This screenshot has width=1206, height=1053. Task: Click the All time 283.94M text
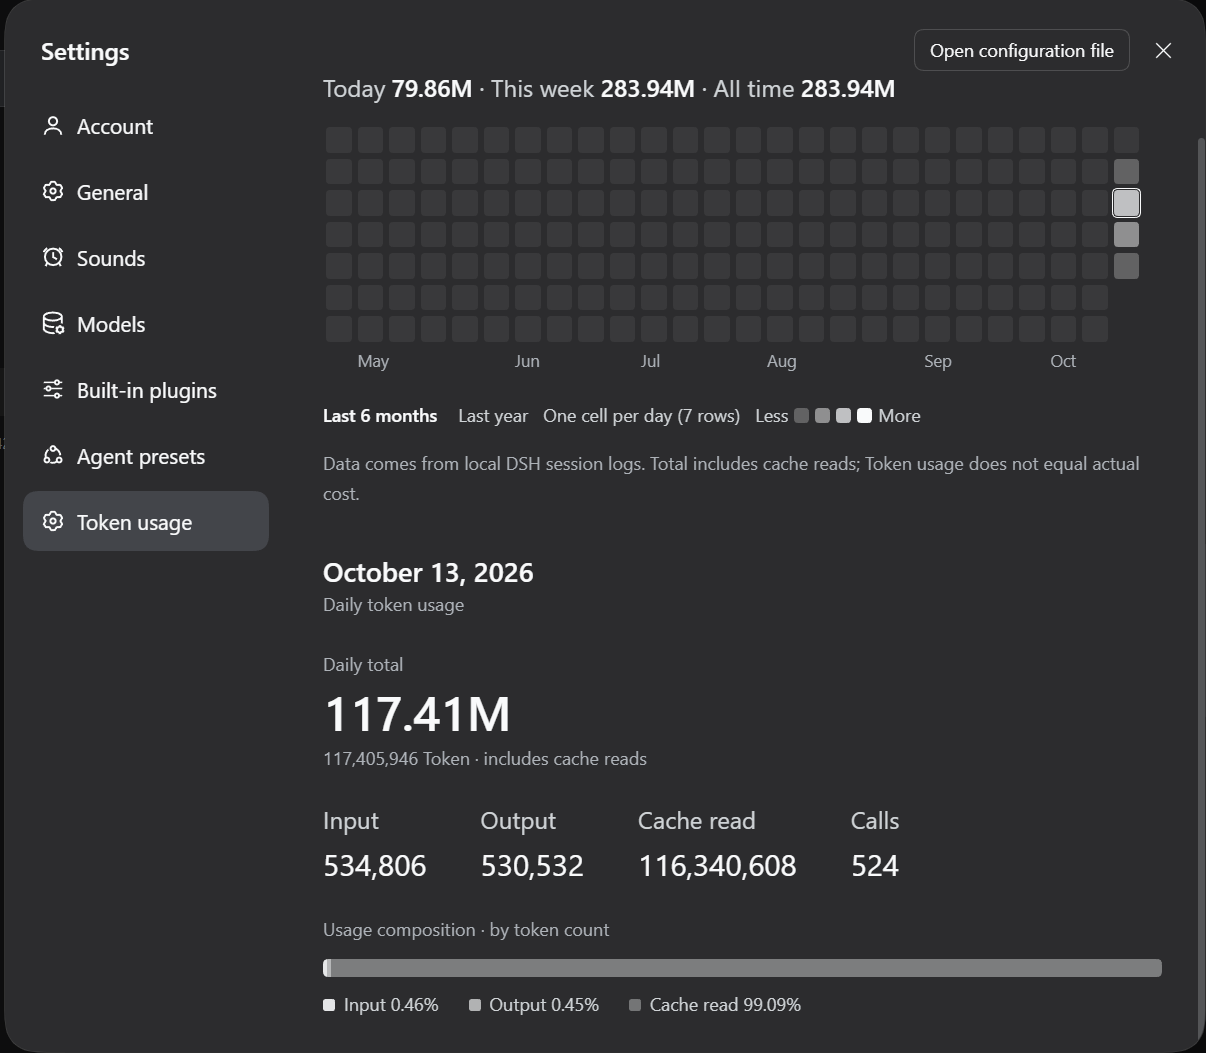(x=804, y=89)
